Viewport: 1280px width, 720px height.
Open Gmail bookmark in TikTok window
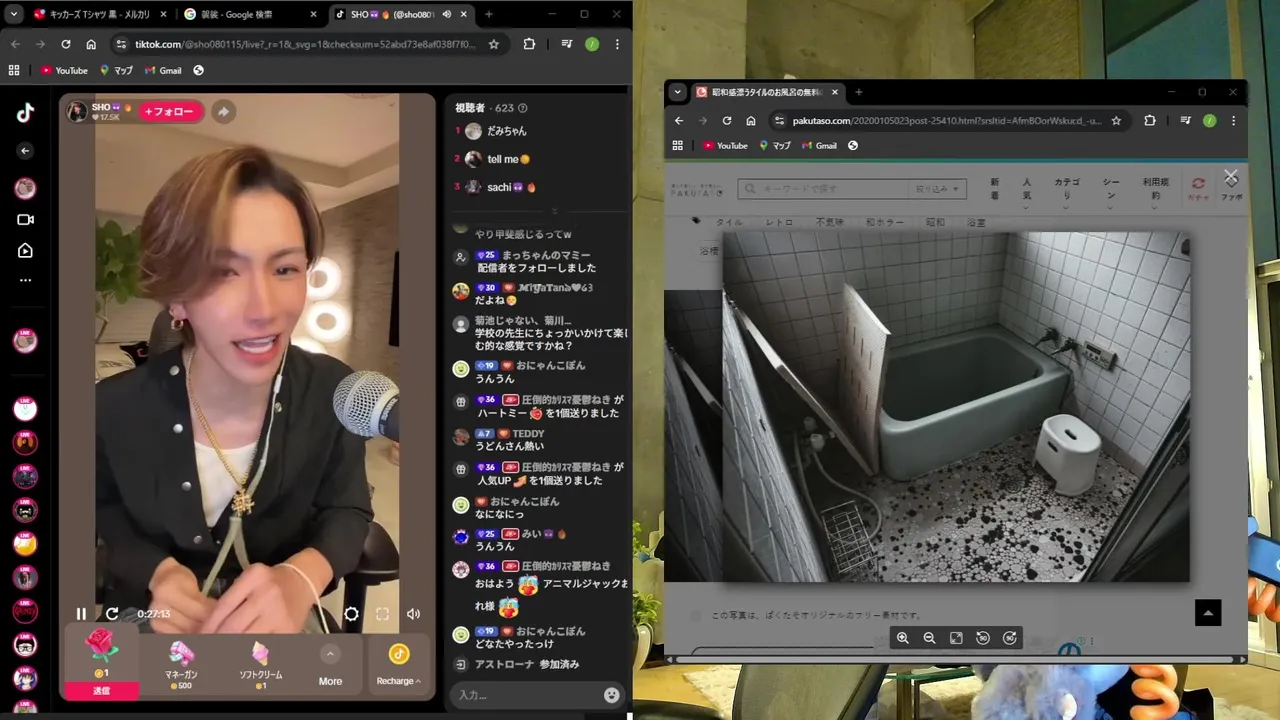(x=163, y=70)
